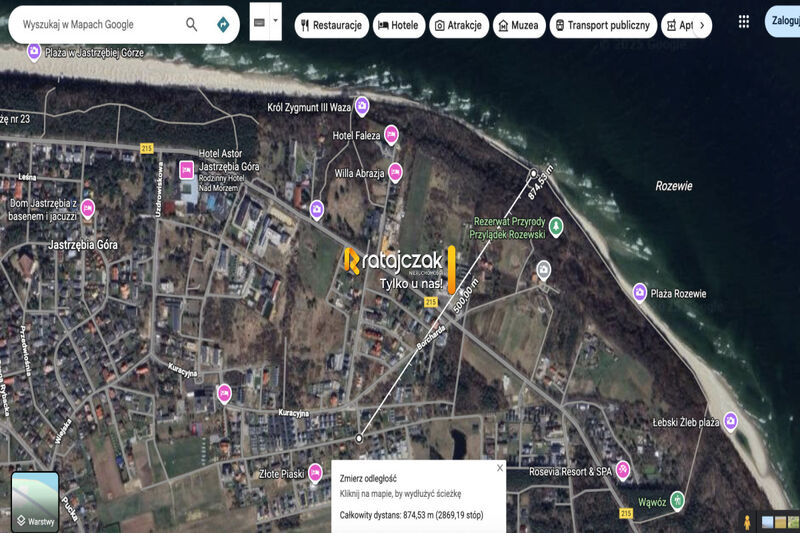
Task: Open the Dom Jastrzębia hotel pin
Action: [88, 209]
